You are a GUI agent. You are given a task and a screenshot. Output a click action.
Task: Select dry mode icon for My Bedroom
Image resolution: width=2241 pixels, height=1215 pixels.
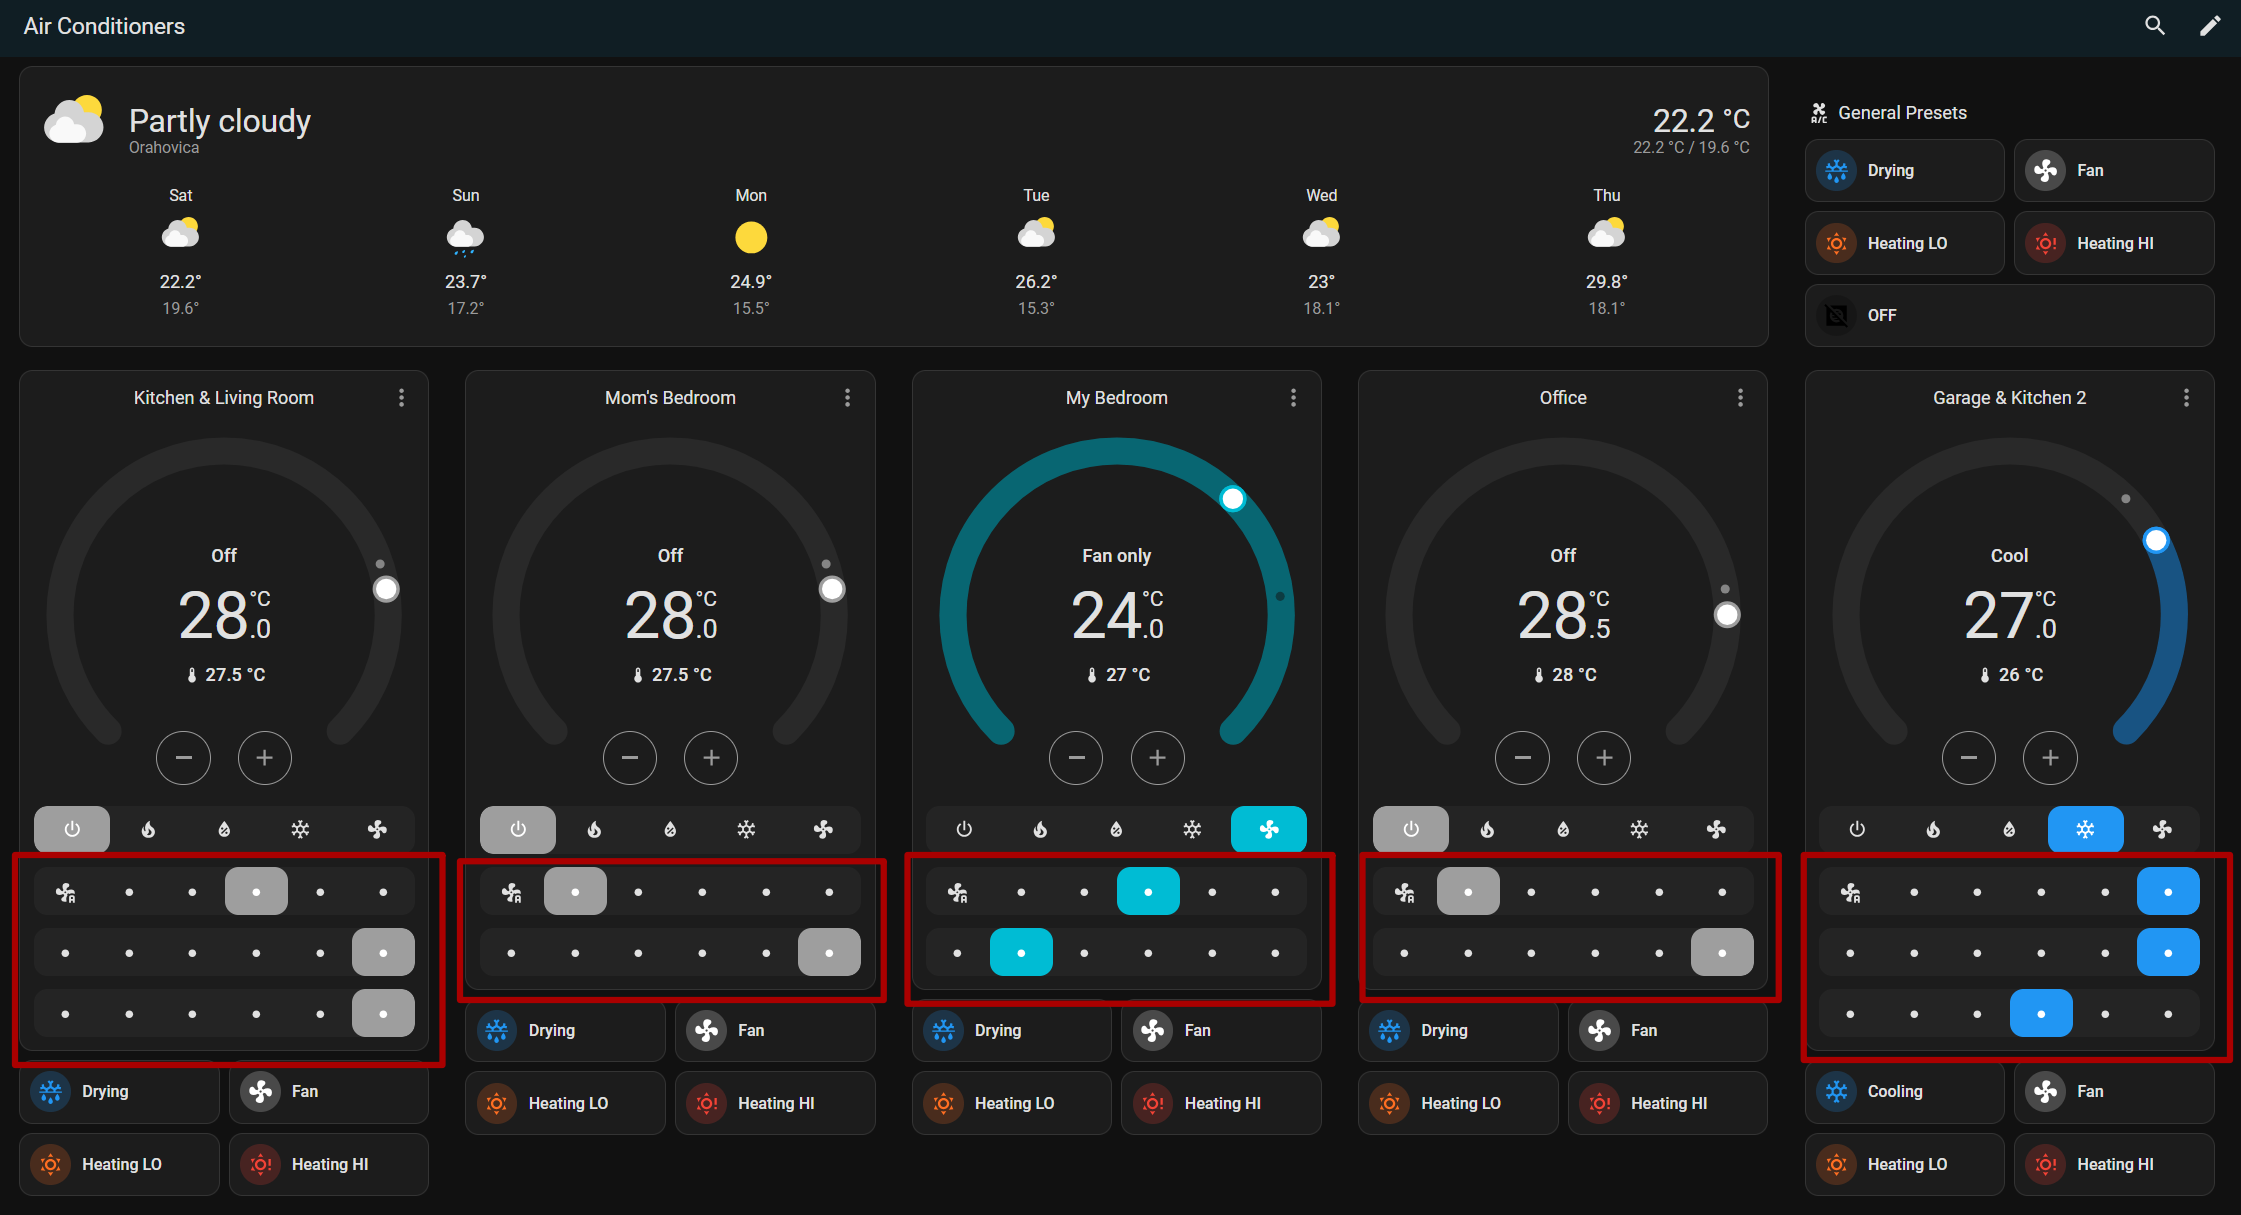[x=1116, y=829]
